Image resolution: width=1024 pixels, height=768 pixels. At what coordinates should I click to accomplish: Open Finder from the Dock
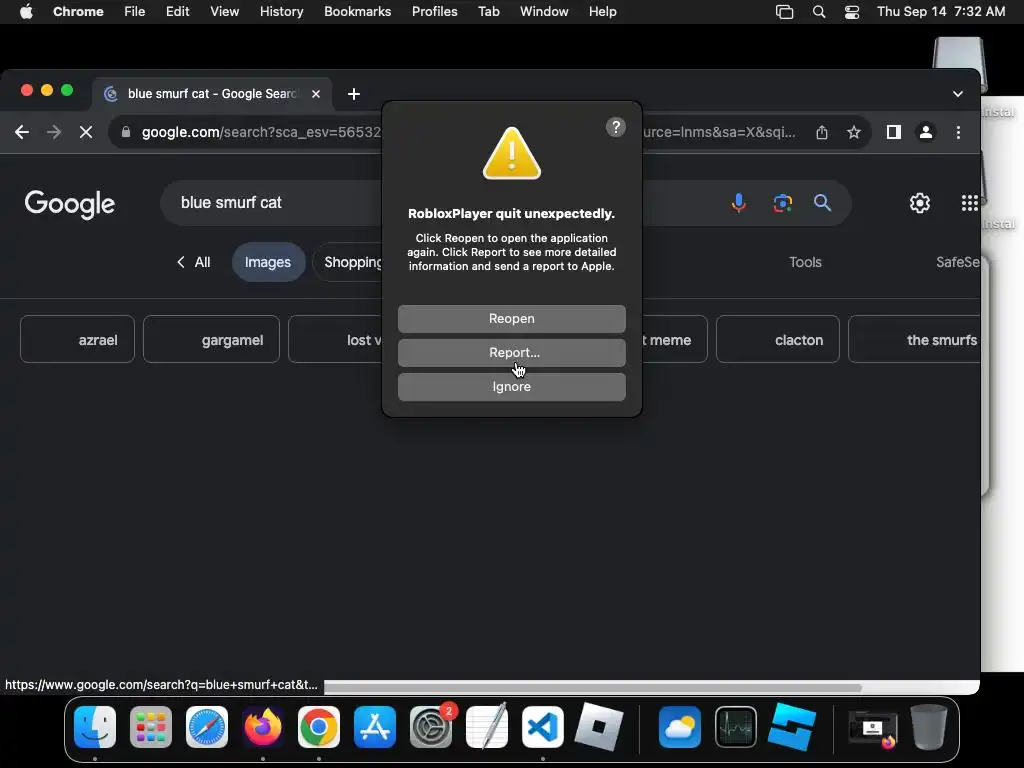click(95, 727)
